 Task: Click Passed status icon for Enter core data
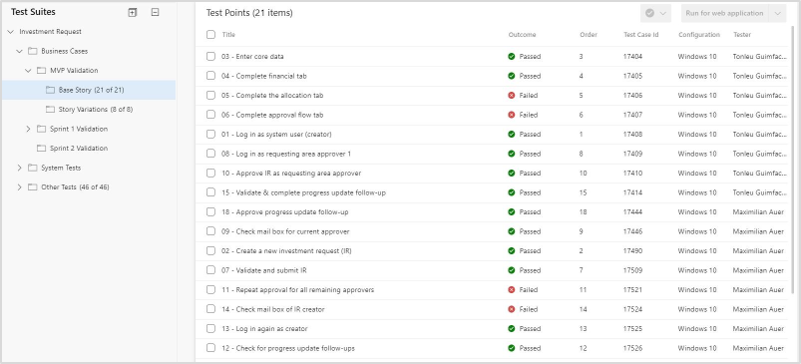(511, 56)
